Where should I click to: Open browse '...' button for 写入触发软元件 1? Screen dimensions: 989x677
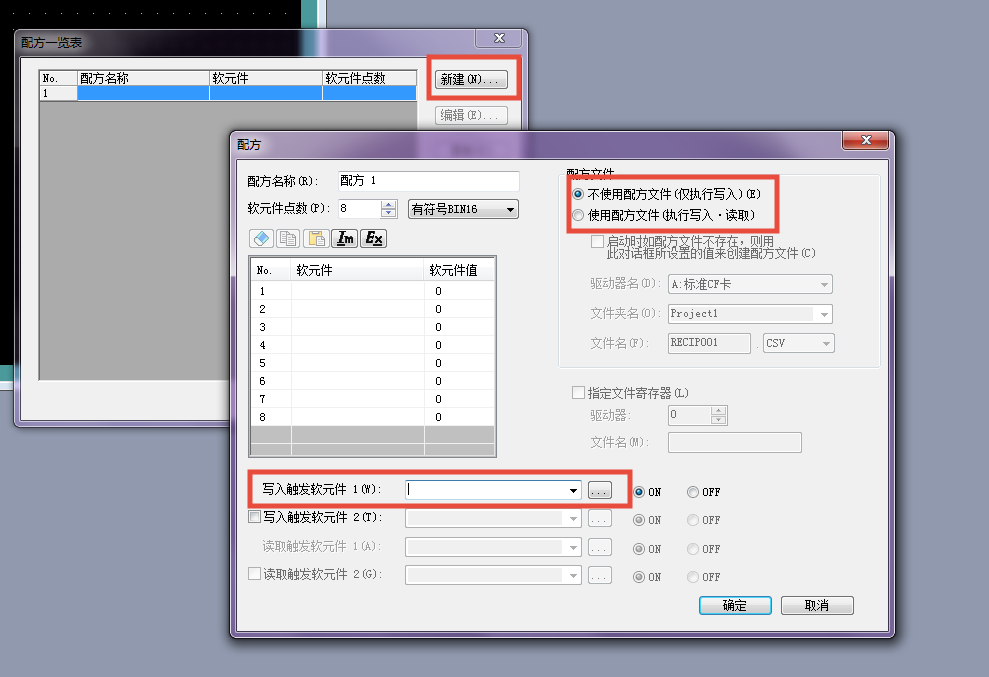pos(599,491)
